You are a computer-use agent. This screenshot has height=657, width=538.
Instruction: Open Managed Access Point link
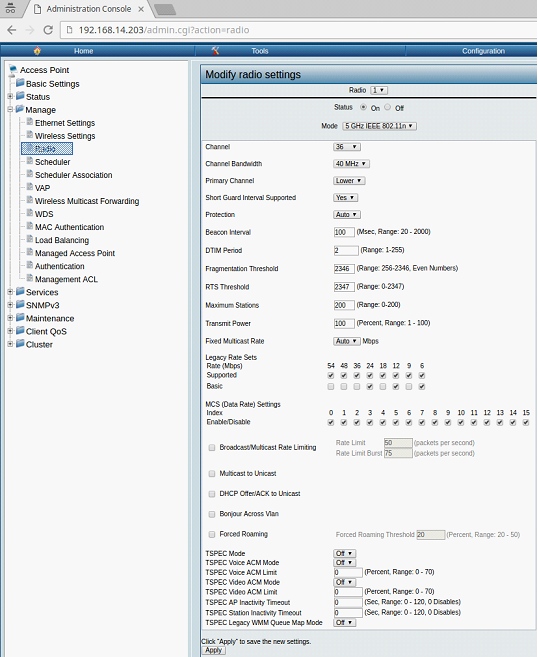coord(75,253)
